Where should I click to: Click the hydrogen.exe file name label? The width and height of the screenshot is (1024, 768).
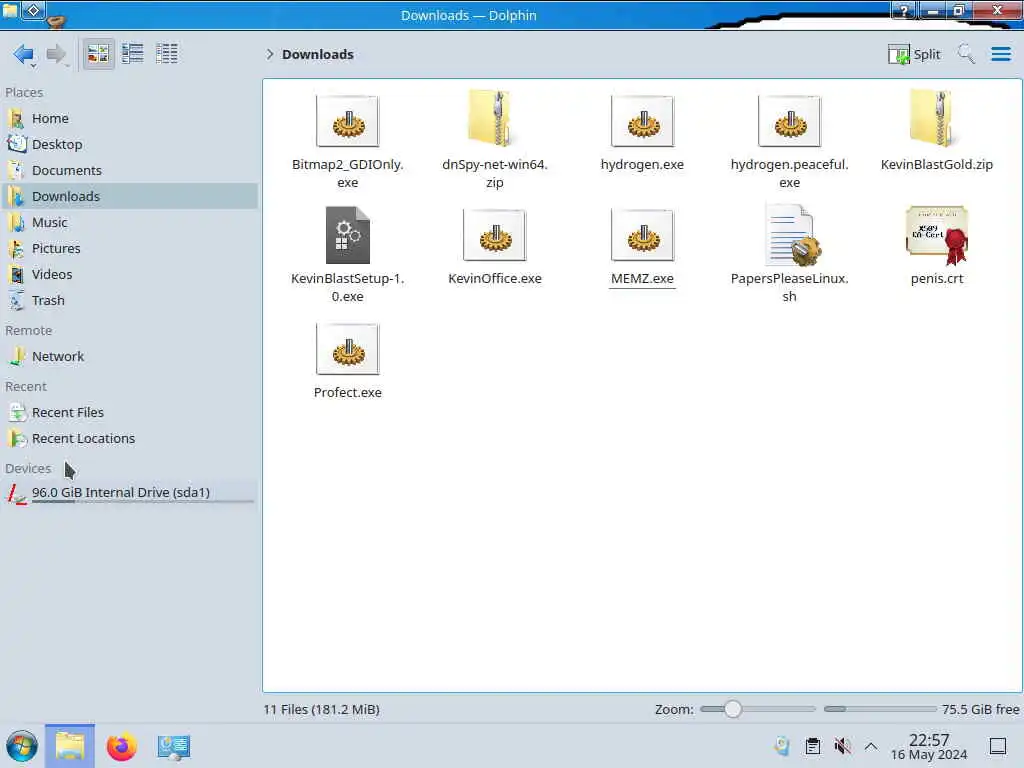[x=643, y=165]
